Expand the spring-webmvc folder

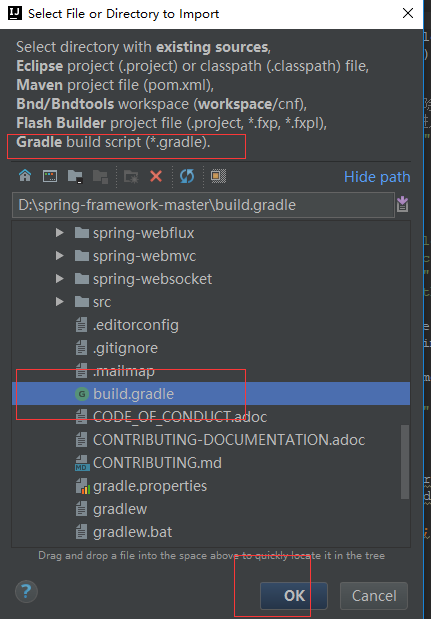(60, 256)
